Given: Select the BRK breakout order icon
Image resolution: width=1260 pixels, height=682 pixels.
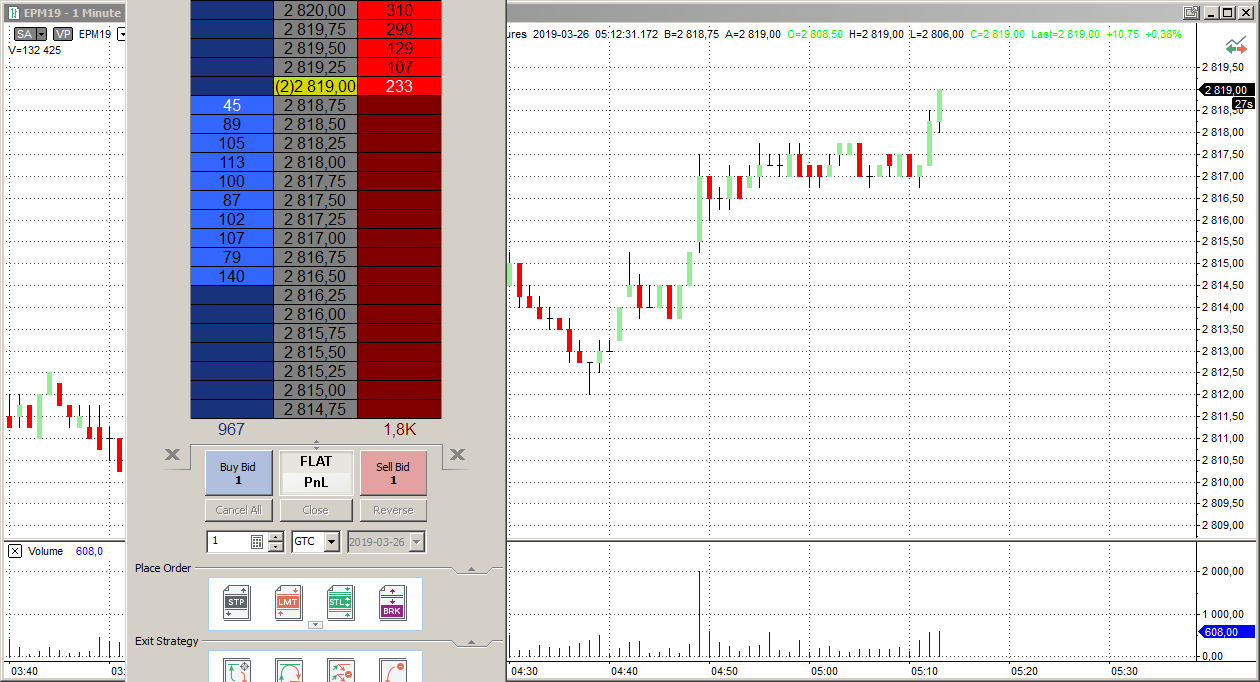Looking at the screenshot, I should 392,603.
